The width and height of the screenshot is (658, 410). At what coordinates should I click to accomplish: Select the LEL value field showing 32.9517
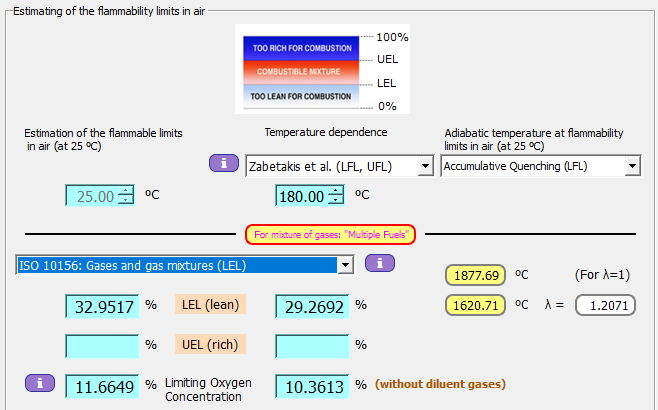[102, 306]
